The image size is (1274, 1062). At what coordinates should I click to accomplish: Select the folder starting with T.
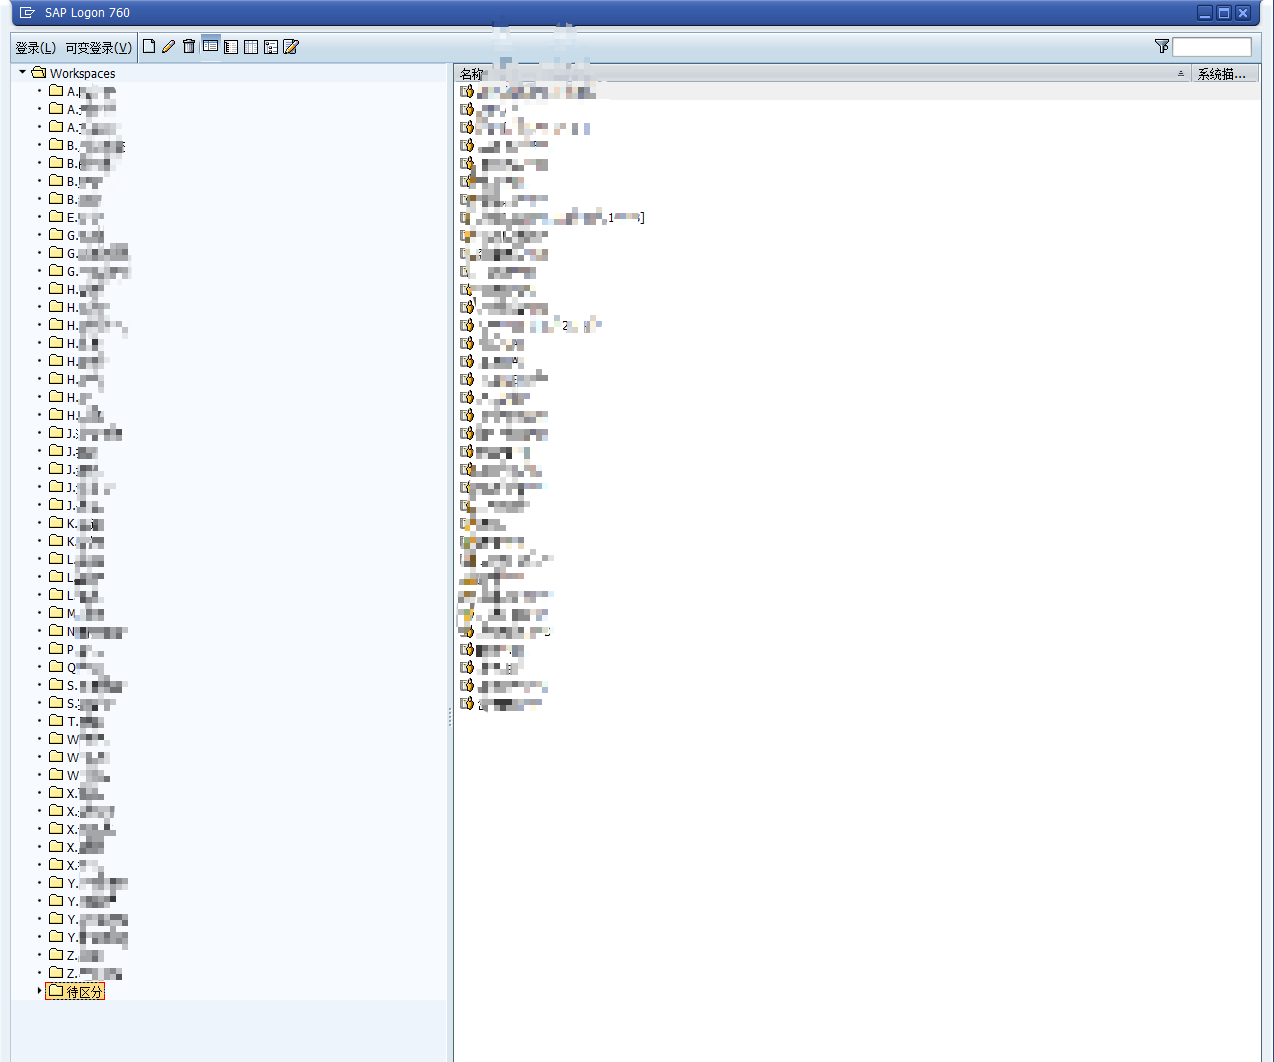77,721
